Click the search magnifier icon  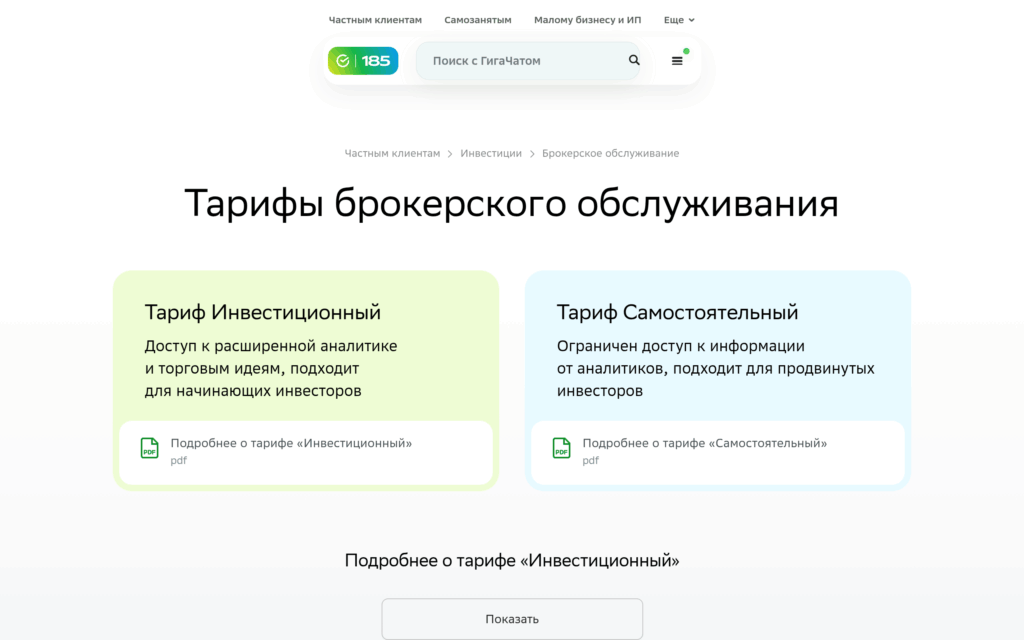[x=633, y=60]
